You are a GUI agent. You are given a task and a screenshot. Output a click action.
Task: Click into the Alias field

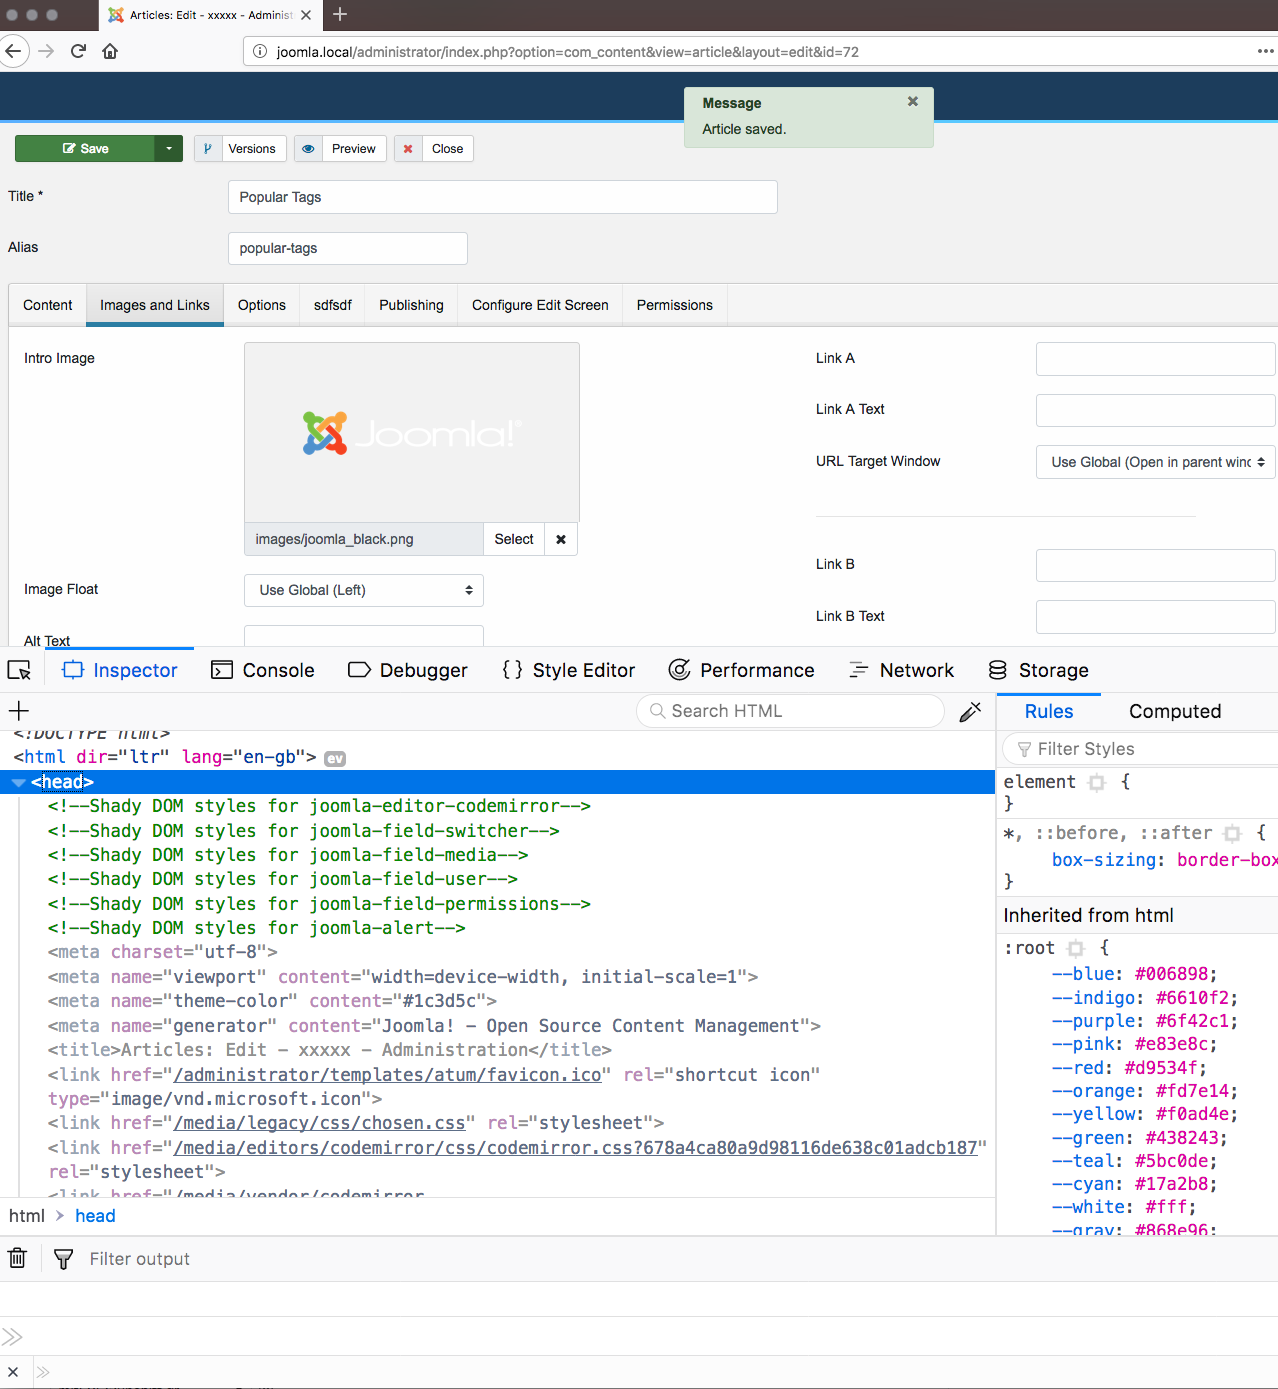[348, 248]
